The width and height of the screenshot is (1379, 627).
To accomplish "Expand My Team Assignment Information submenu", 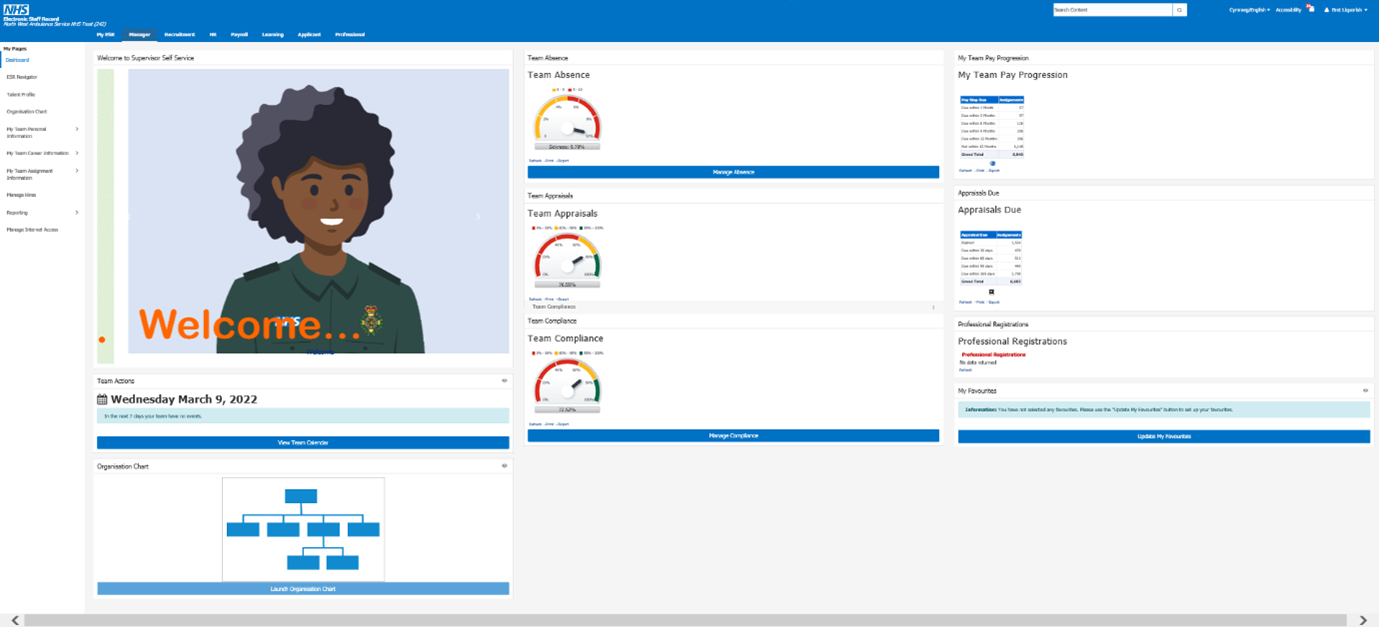I will coord(77,171).
